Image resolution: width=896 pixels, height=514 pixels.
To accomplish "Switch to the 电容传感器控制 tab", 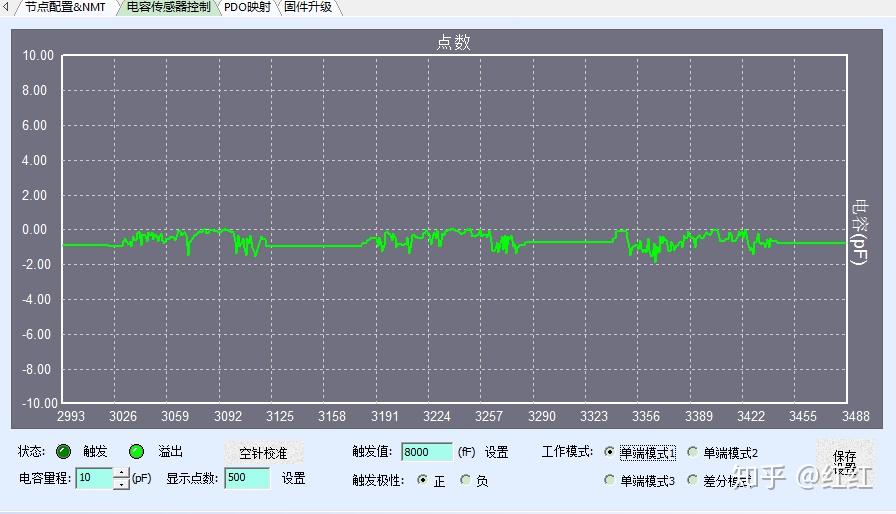I will 168,7.
